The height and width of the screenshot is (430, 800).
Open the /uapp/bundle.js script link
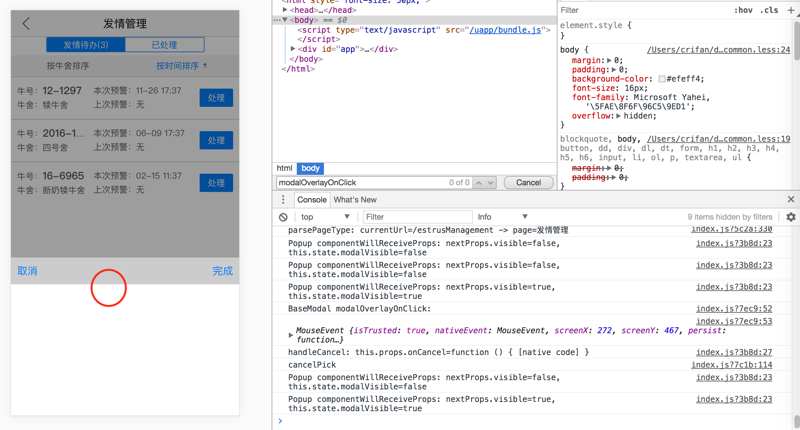505,30
